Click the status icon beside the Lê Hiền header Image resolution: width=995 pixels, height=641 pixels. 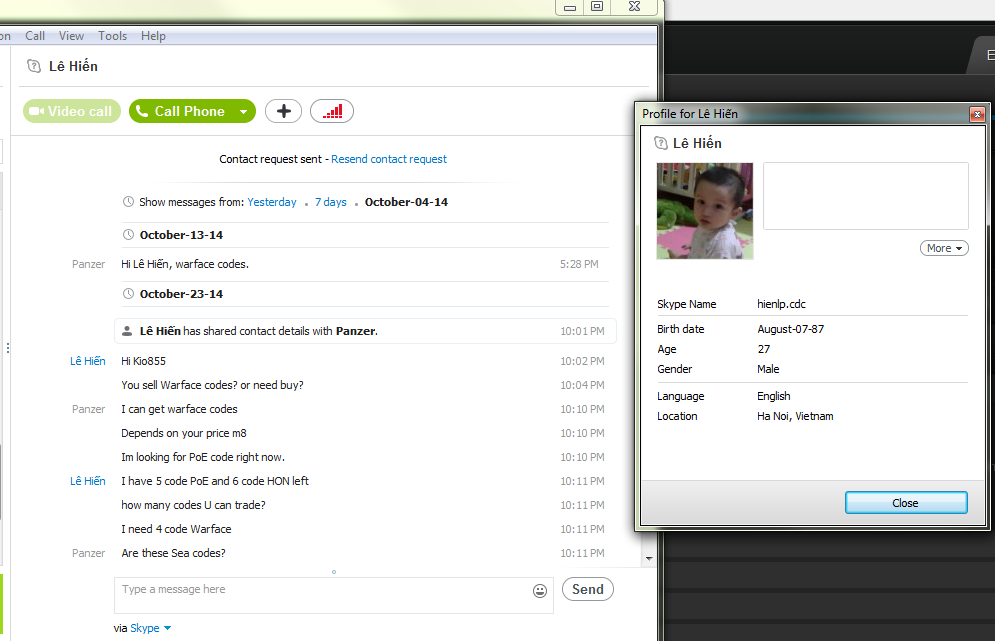34,66
